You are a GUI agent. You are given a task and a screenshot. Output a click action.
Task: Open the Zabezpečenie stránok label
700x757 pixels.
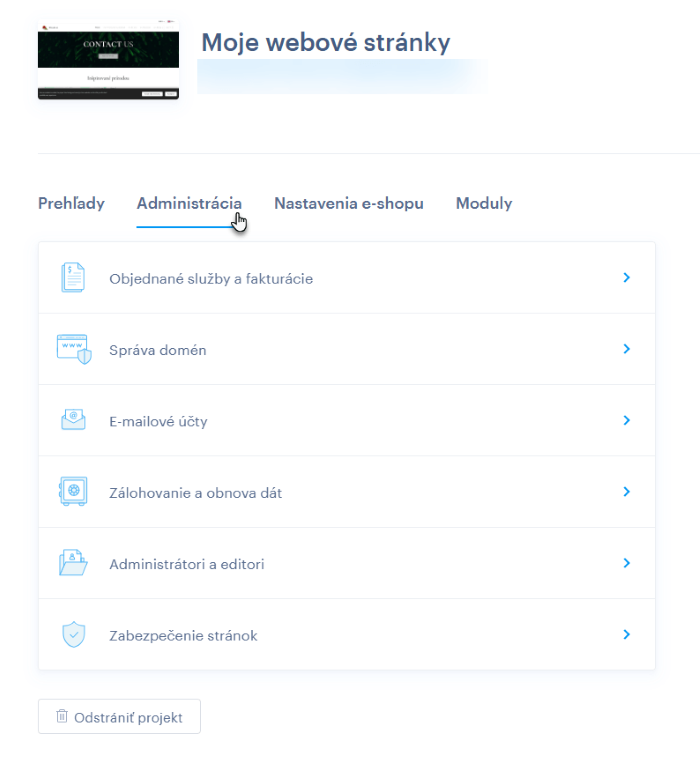coord(183,635)
